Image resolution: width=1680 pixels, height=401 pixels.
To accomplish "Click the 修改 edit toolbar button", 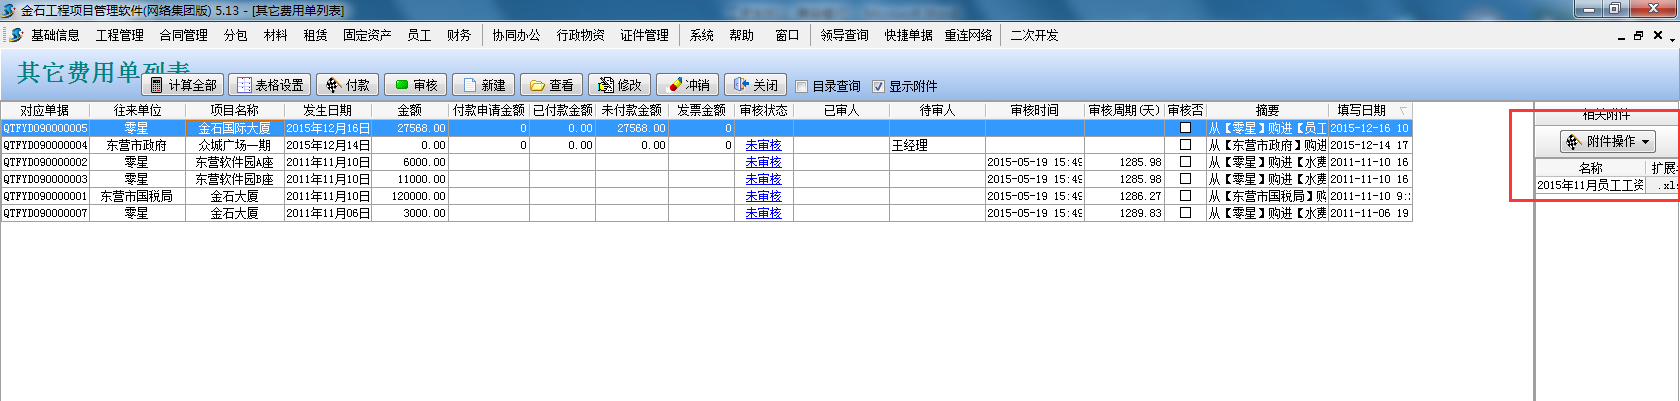I will pyautogui.click(x=620, y=85).
